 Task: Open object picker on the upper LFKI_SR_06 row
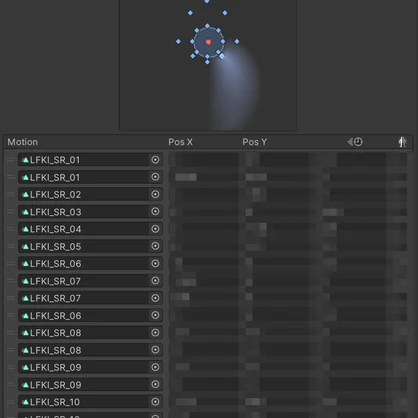pyautogui.click(x=155, y=263)
